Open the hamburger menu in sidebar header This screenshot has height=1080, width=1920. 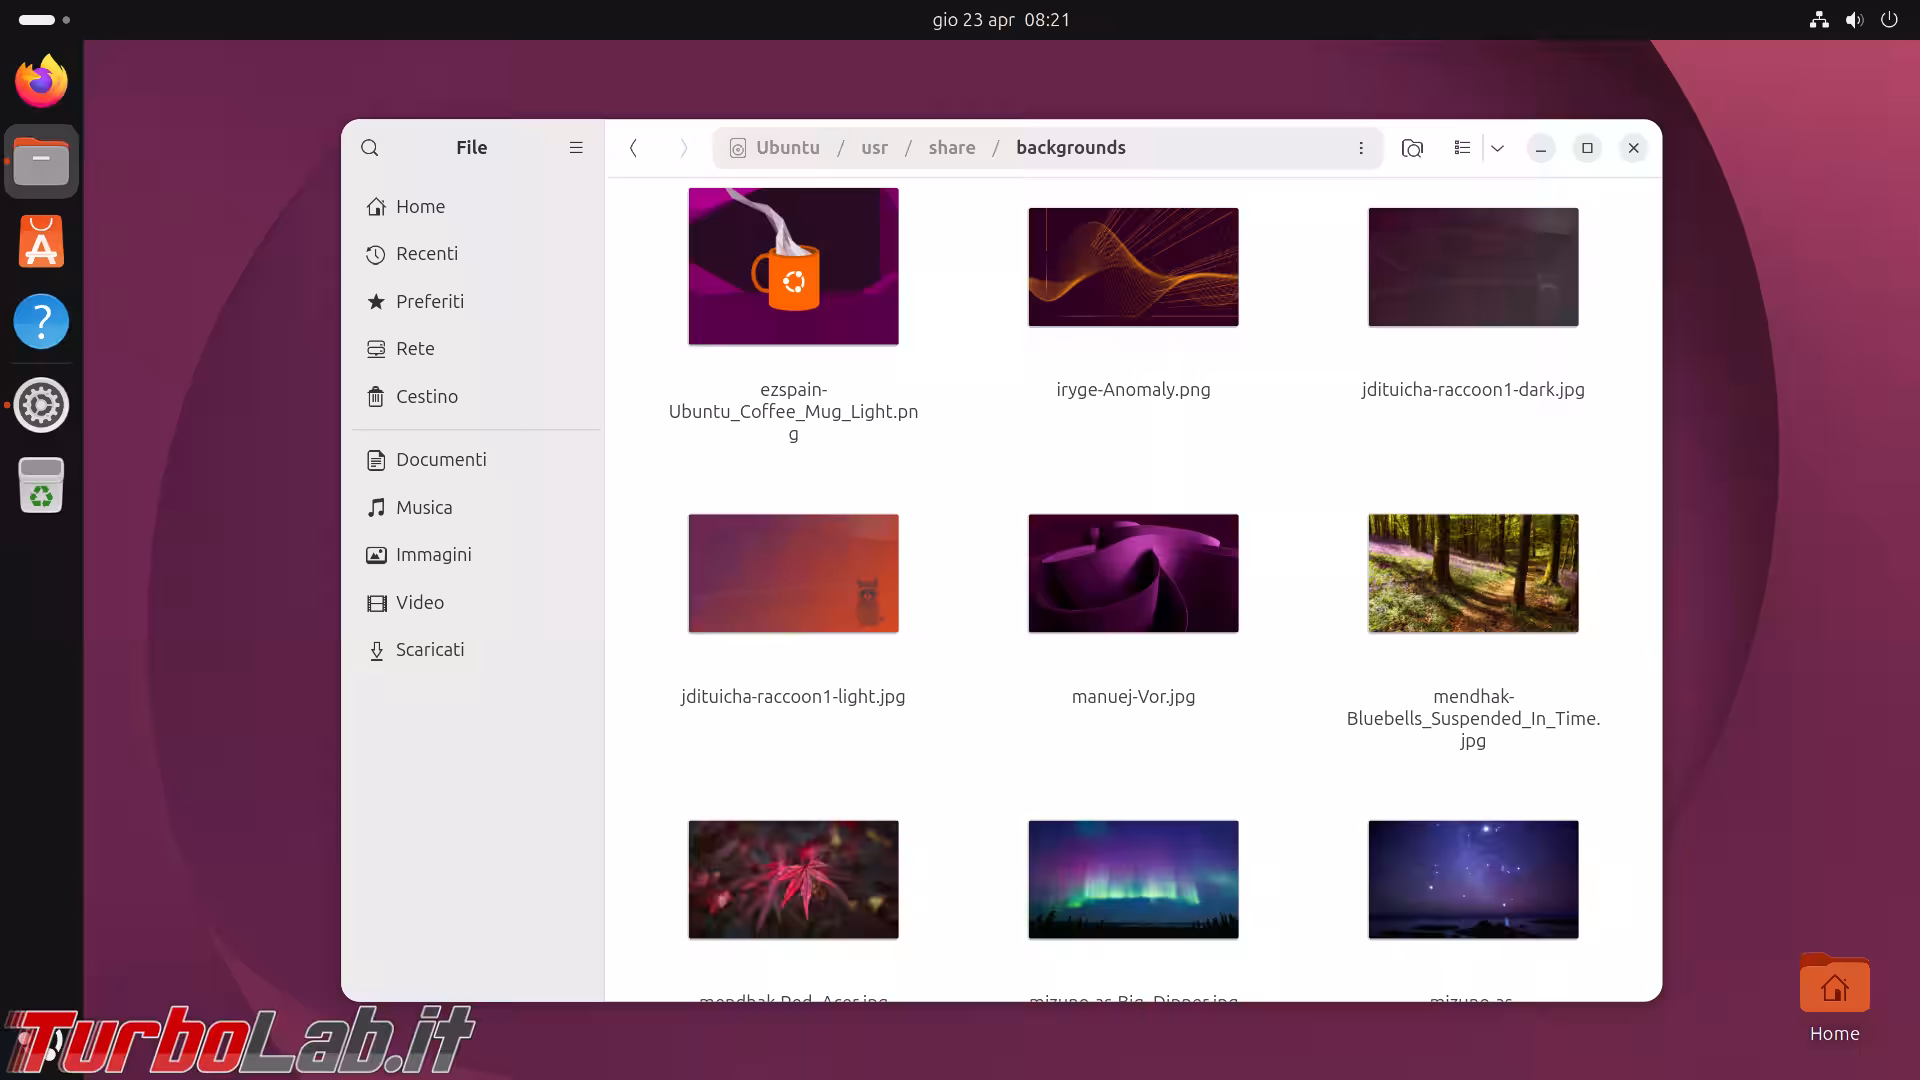coord(576,148)
